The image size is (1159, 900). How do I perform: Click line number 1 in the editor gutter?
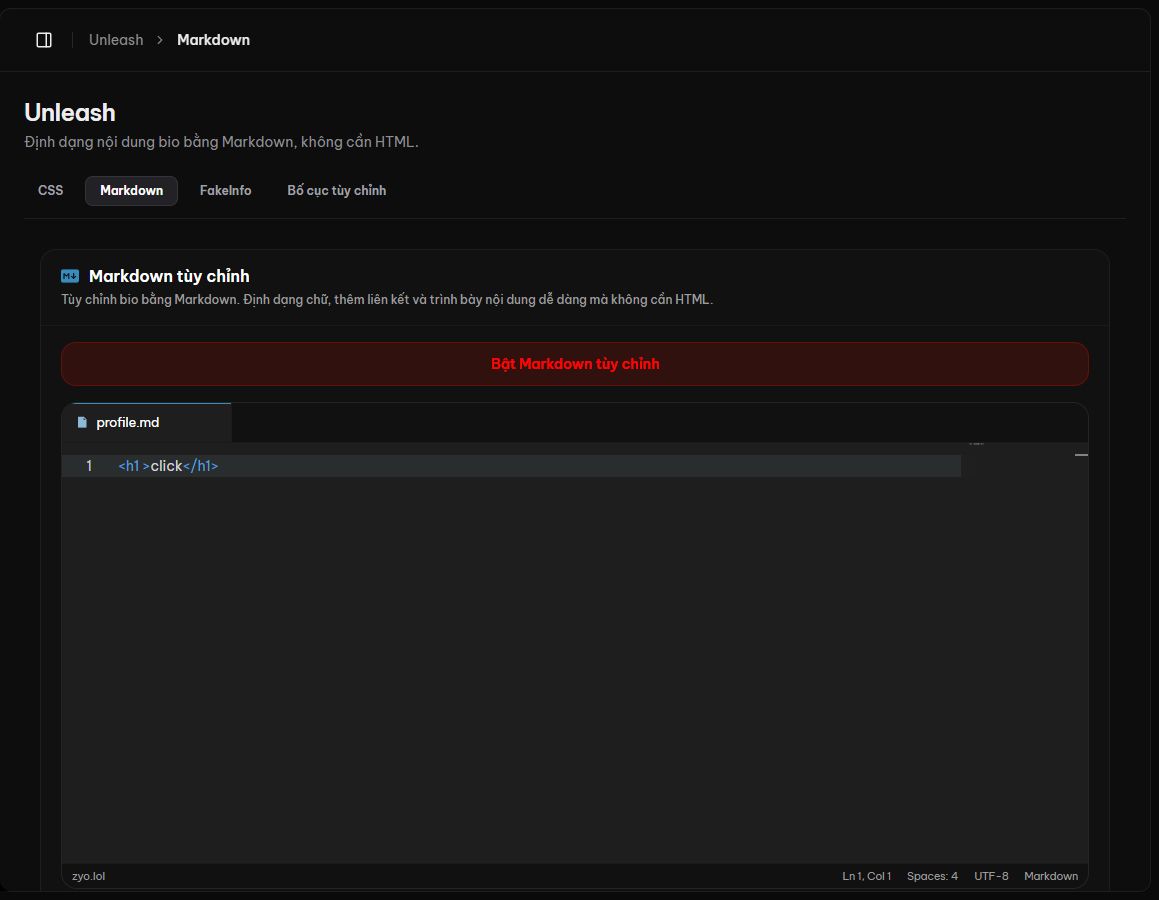pos(89,466)
